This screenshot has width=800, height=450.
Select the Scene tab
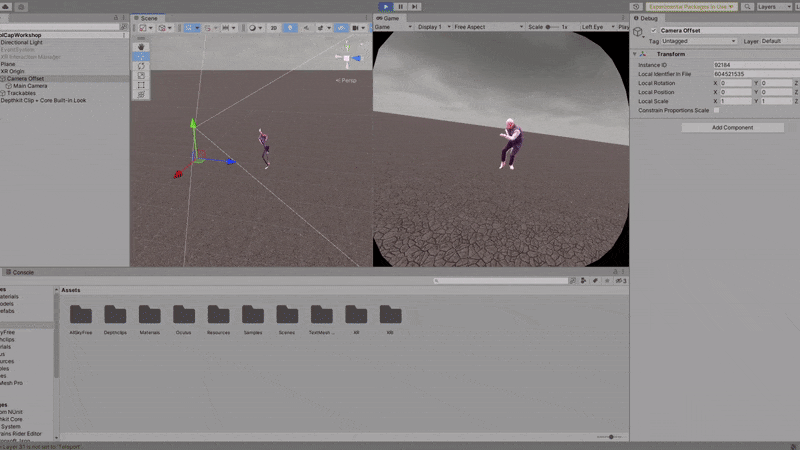coord(147,18)
